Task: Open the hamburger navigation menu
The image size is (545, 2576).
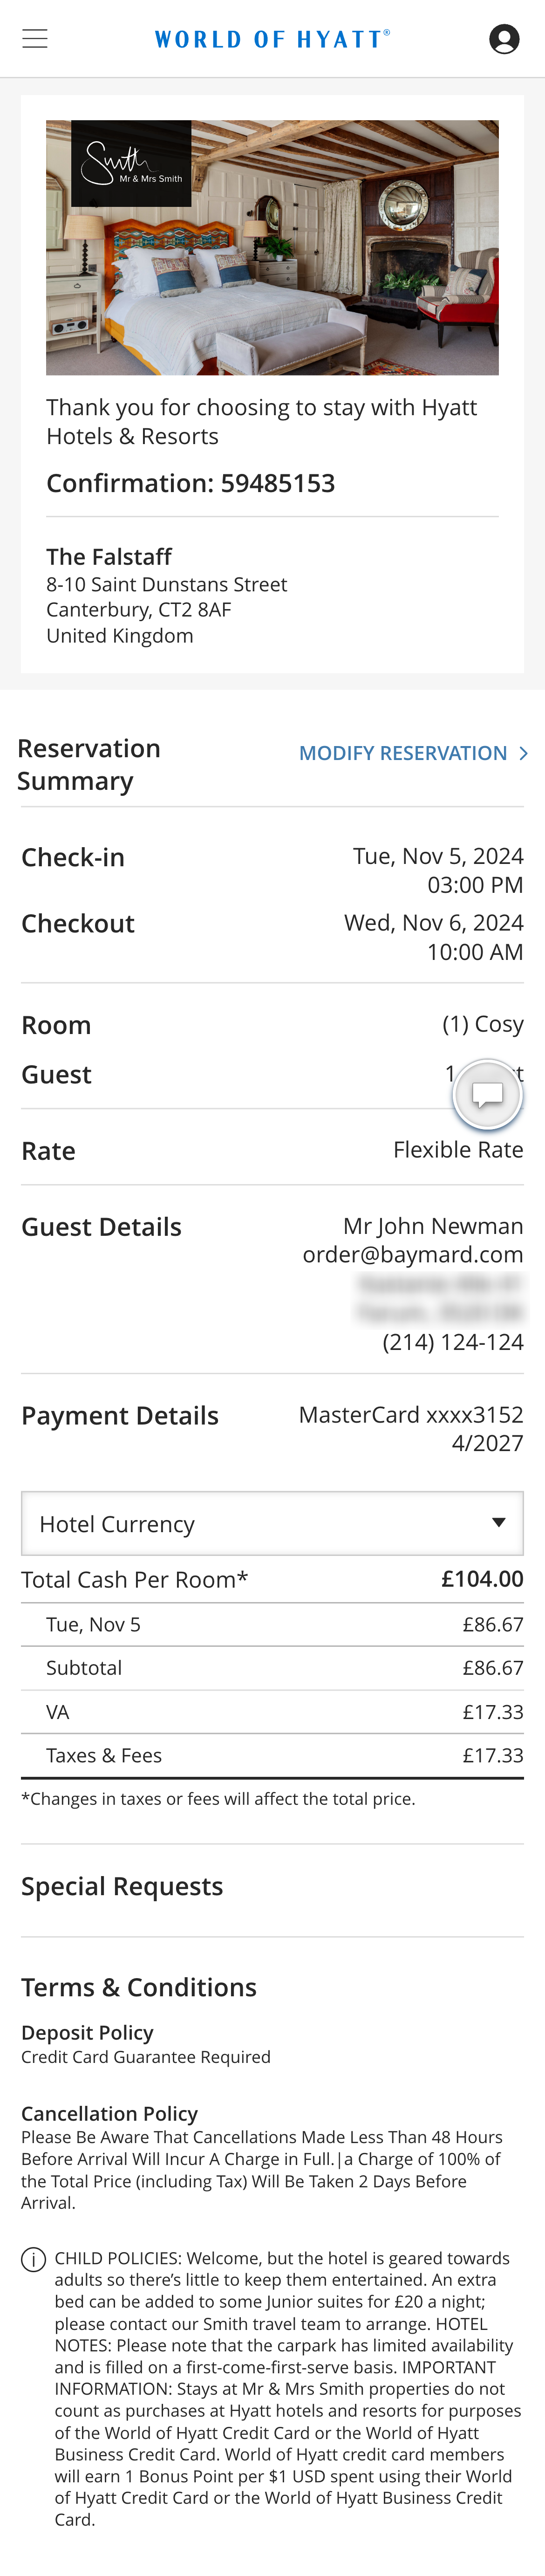Action: click(34, 38)
